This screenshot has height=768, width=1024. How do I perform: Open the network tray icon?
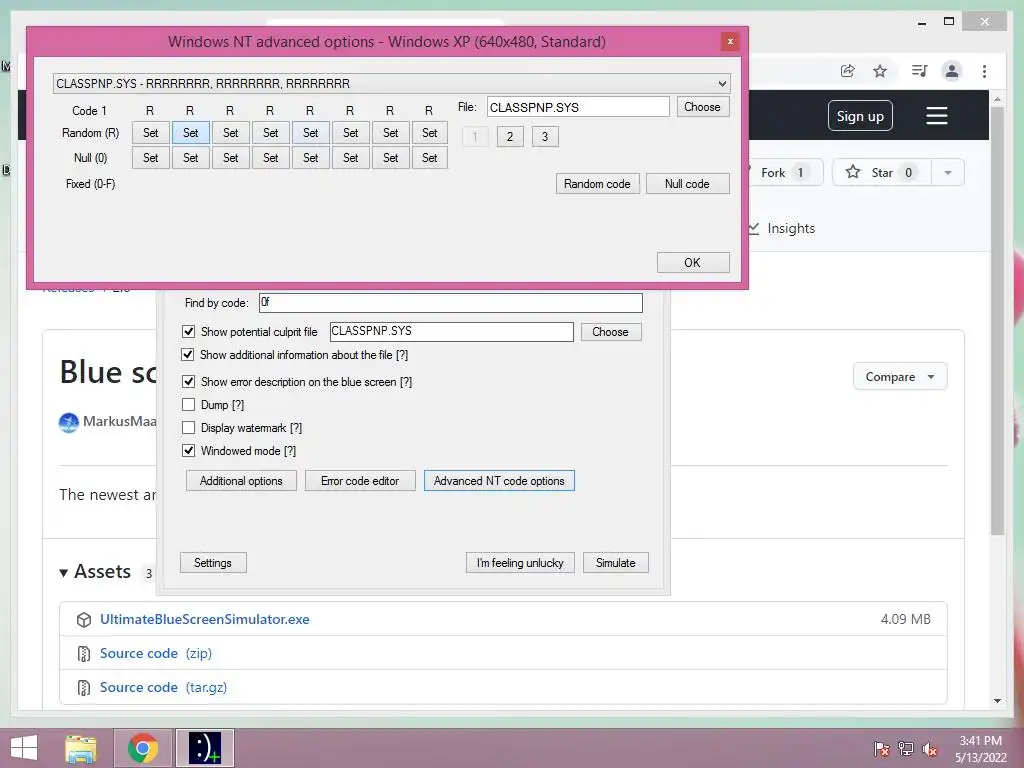tap(906, 748)
